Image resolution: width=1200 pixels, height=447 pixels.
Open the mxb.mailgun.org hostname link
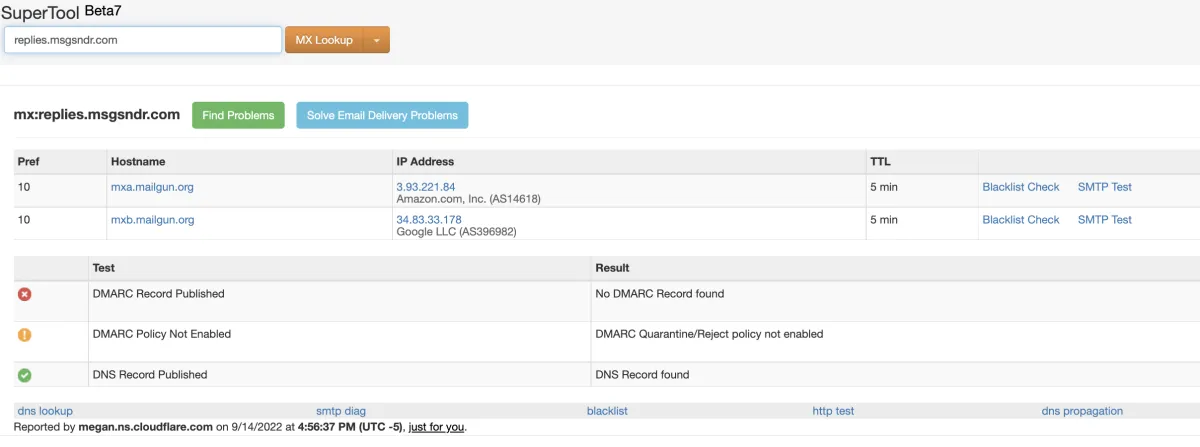(152, 220)
